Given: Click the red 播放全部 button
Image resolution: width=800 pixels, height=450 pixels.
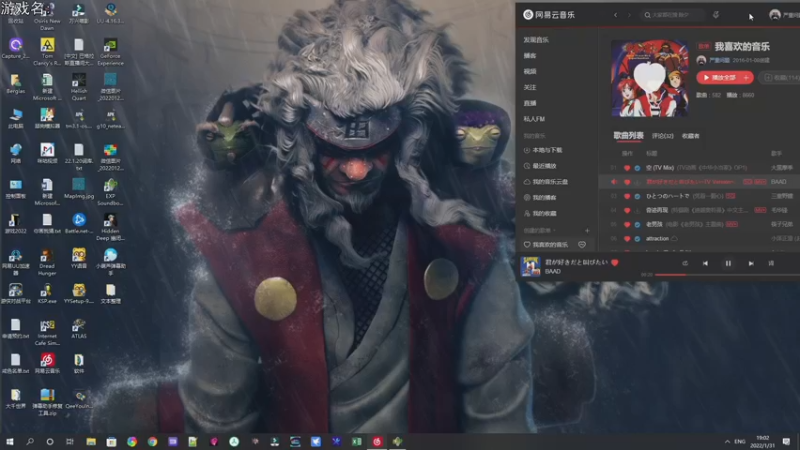Looking at the screenshot, I should point(719,78).
